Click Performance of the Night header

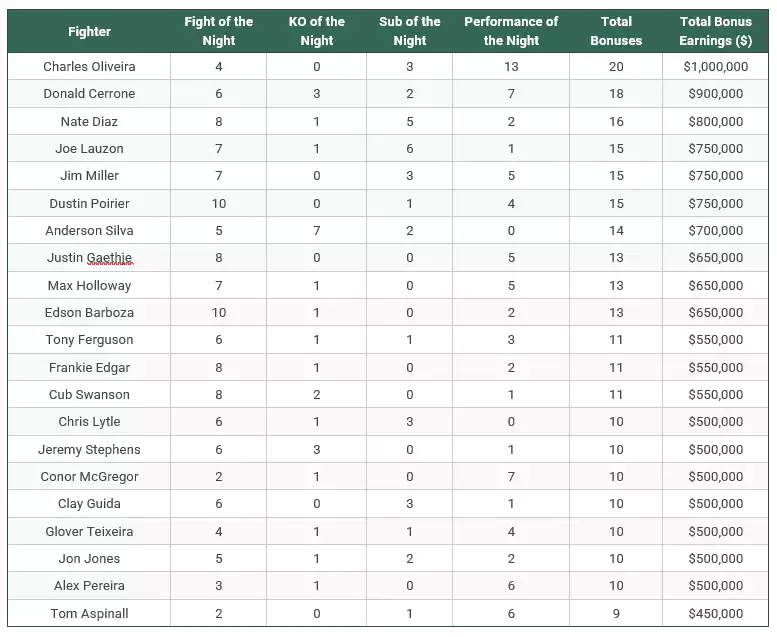511,31
